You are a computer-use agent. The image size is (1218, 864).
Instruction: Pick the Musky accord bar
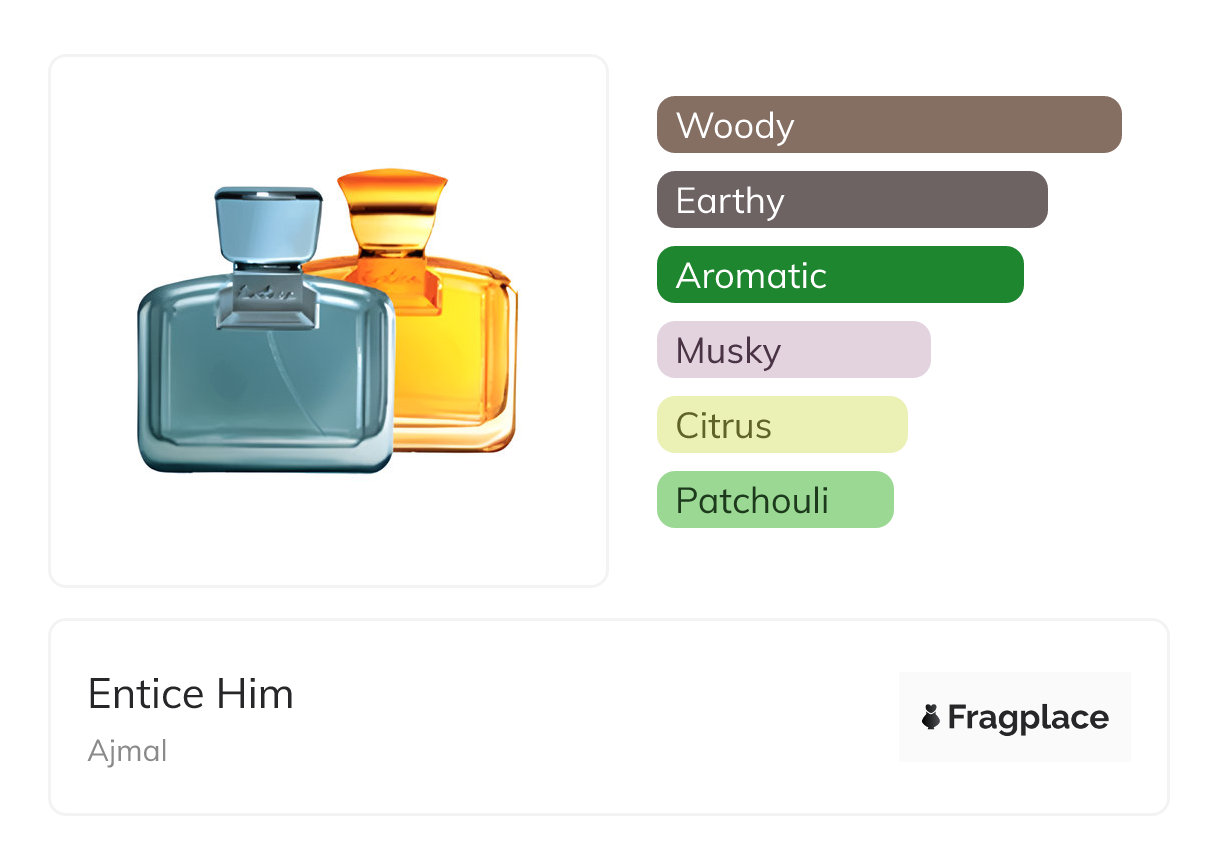pyautogui.click(x=793, y=350)
